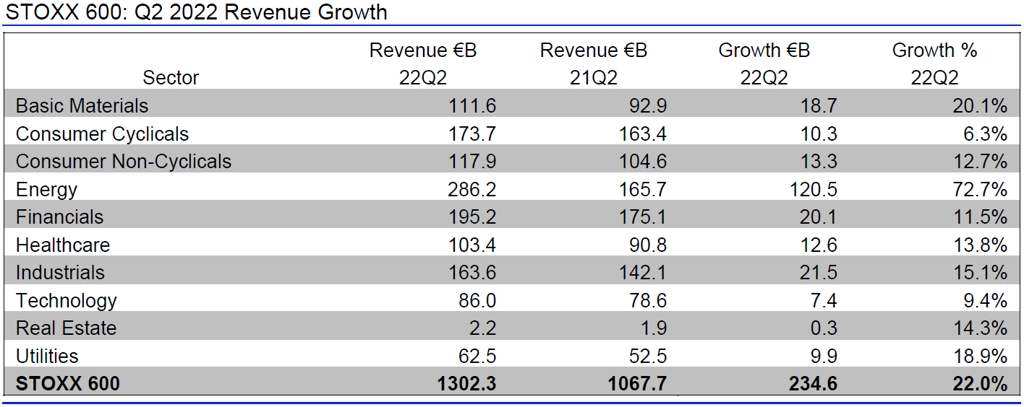The height and width of the screenshot is (407, 1024).
Task: Select Energy 21Q2 revenue 165.7
Action: (x=641, y=189)
